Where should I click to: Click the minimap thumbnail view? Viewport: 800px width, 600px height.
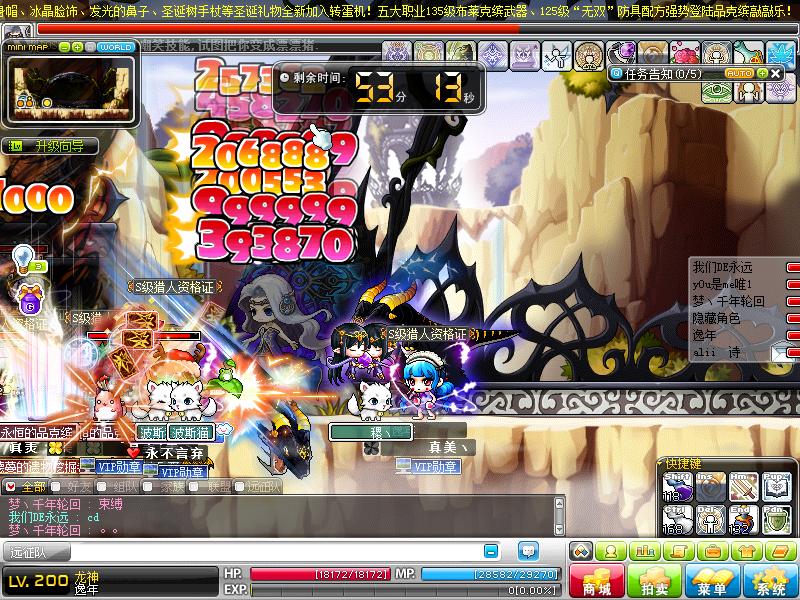click(71, 88)
